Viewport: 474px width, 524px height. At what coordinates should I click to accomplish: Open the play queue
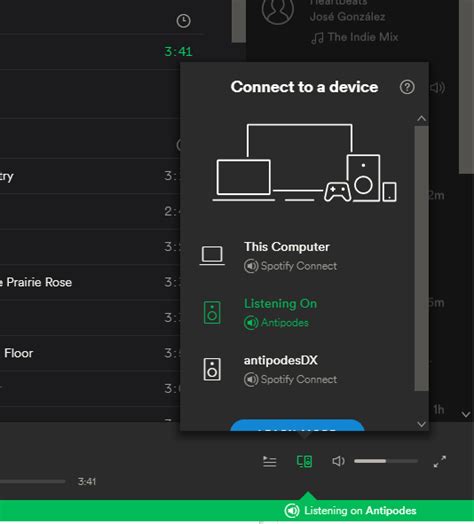269,462
